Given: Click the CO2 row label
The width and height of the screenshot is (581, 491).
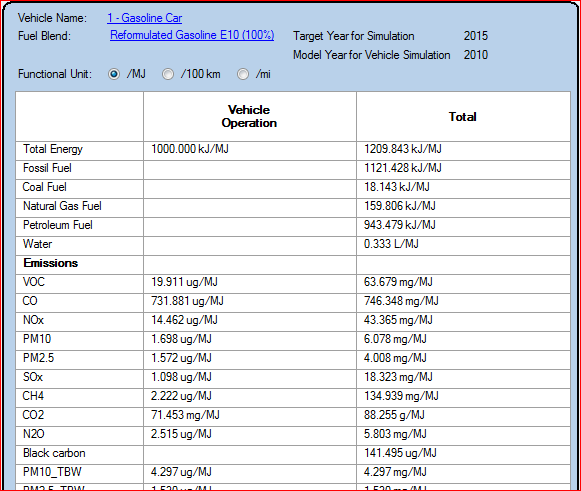Looking at the screenshot, I should [x=33, y=415].
